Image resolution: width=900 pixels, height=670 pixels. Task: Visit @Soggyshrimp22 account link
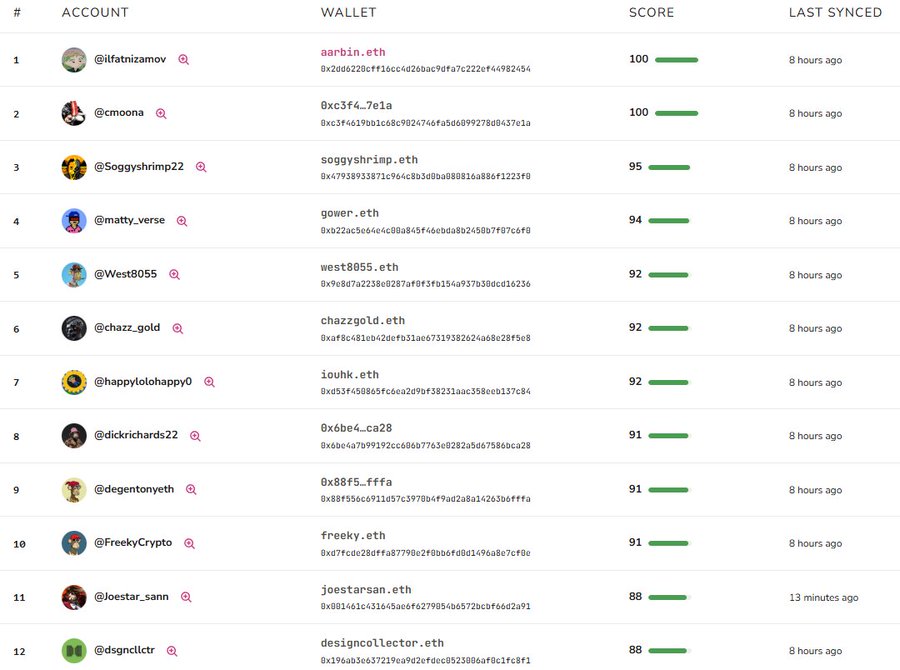tap(139, 166)
